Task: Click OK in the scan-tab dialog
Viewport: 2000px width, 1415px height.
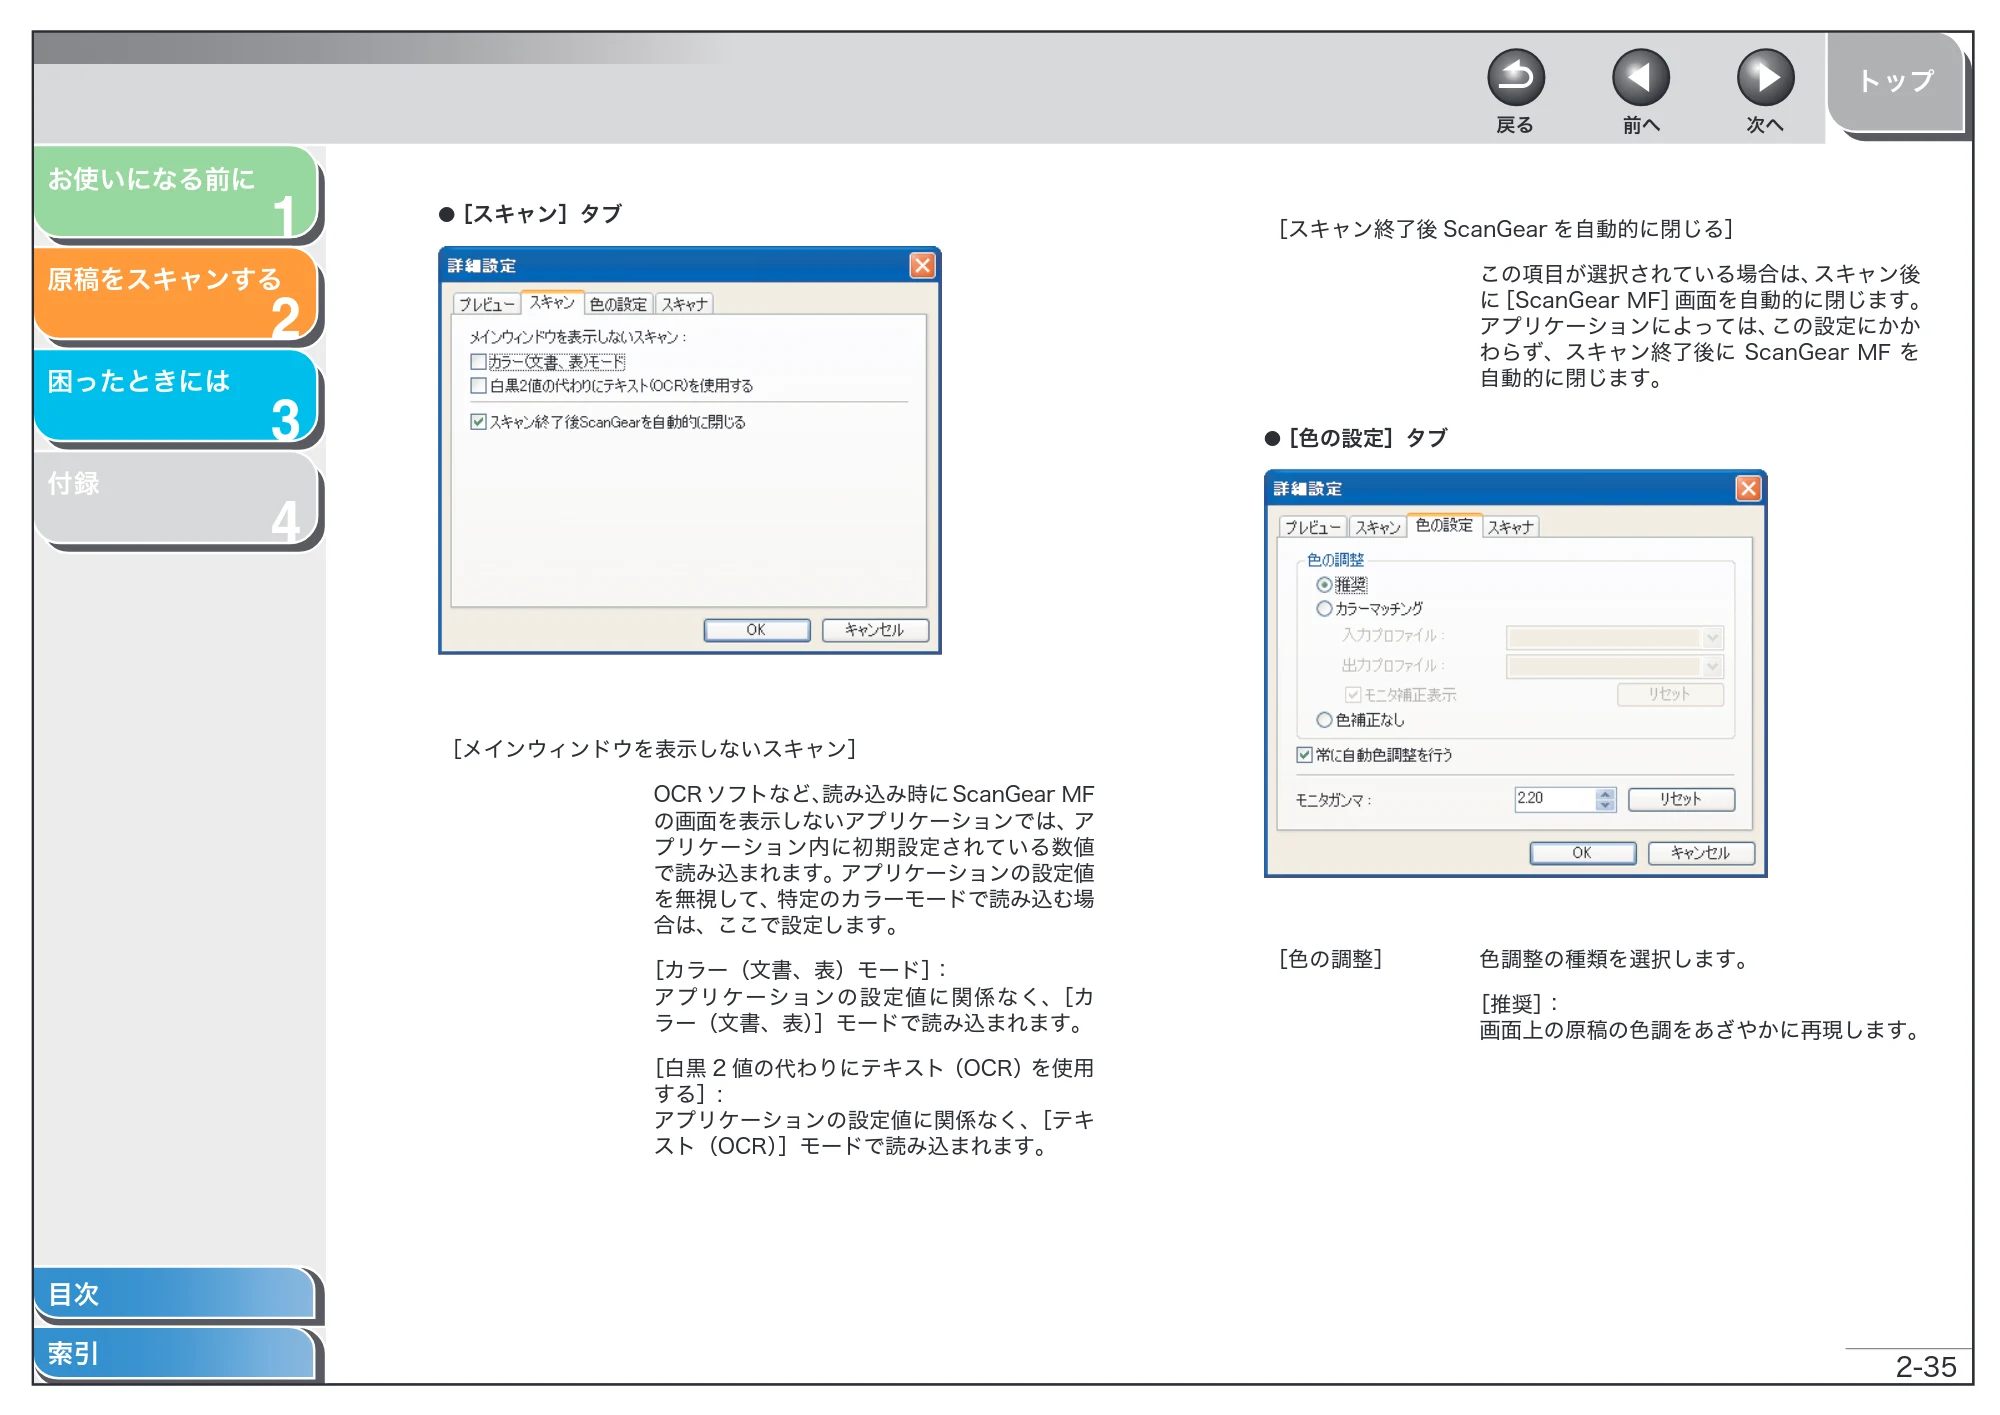Action: pos(756,630)
